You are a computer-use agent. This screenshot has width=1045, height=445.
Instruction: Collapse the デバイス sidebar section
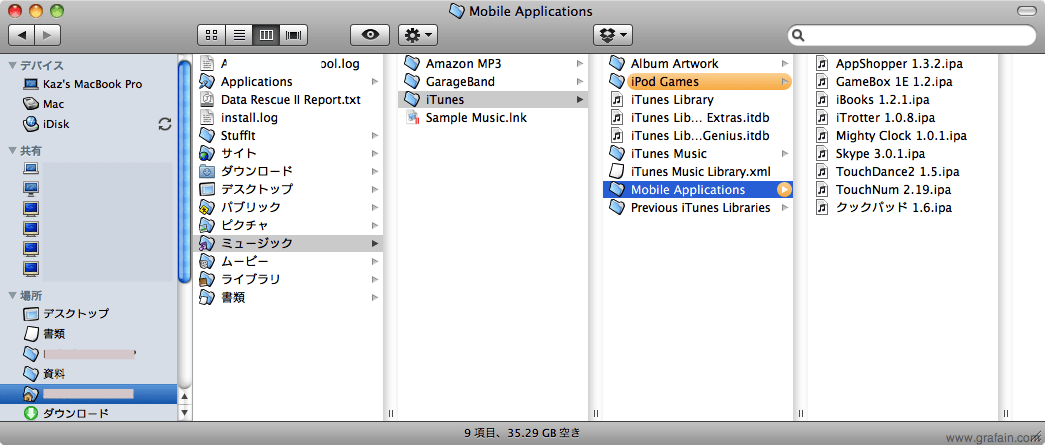[x=12, y=65]
